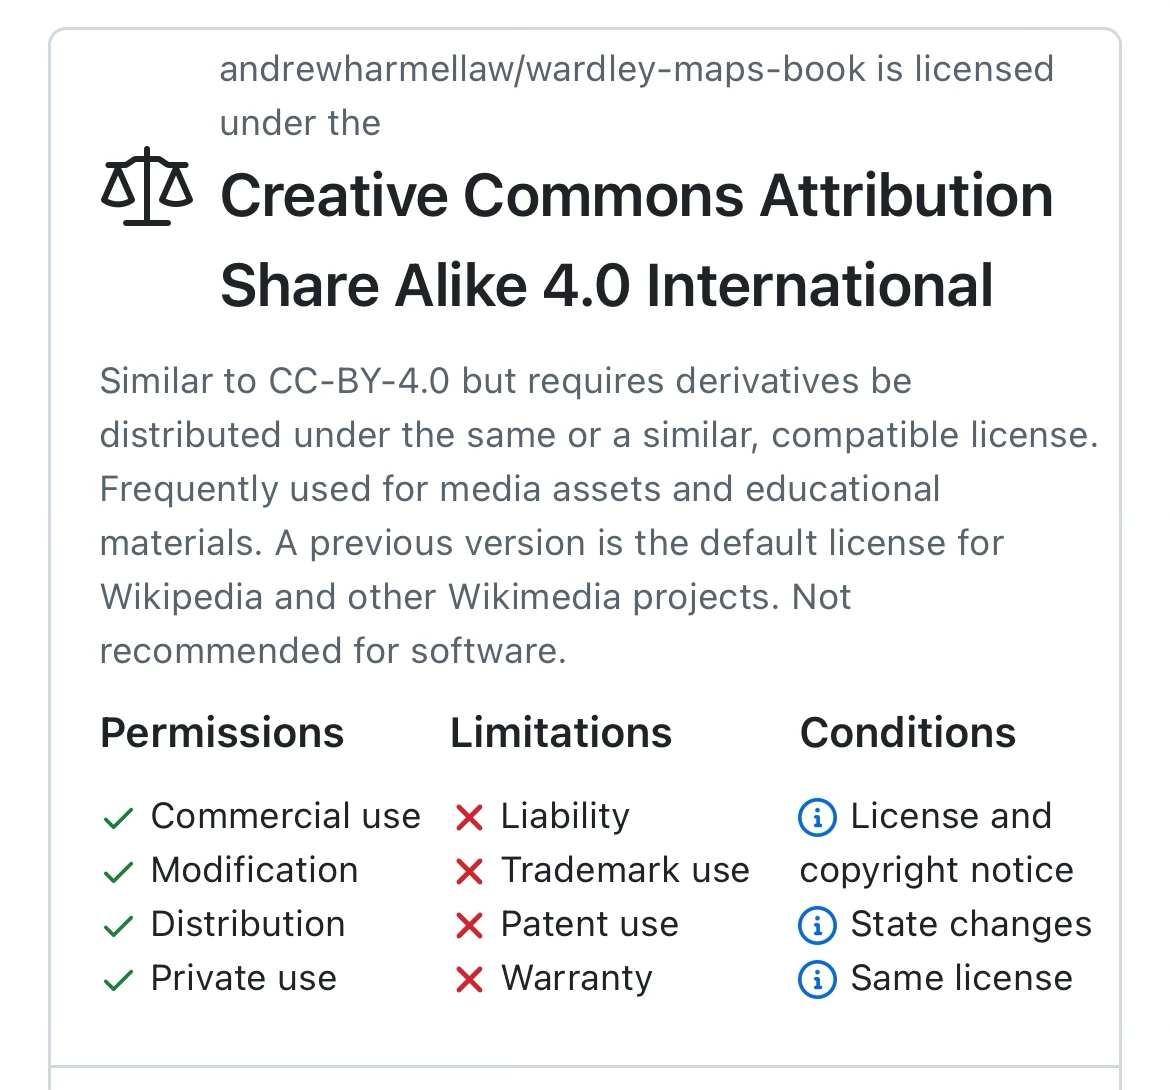Select the Limitations heading
Screen dimensions: 1170x1090
(x=561, y=733)
